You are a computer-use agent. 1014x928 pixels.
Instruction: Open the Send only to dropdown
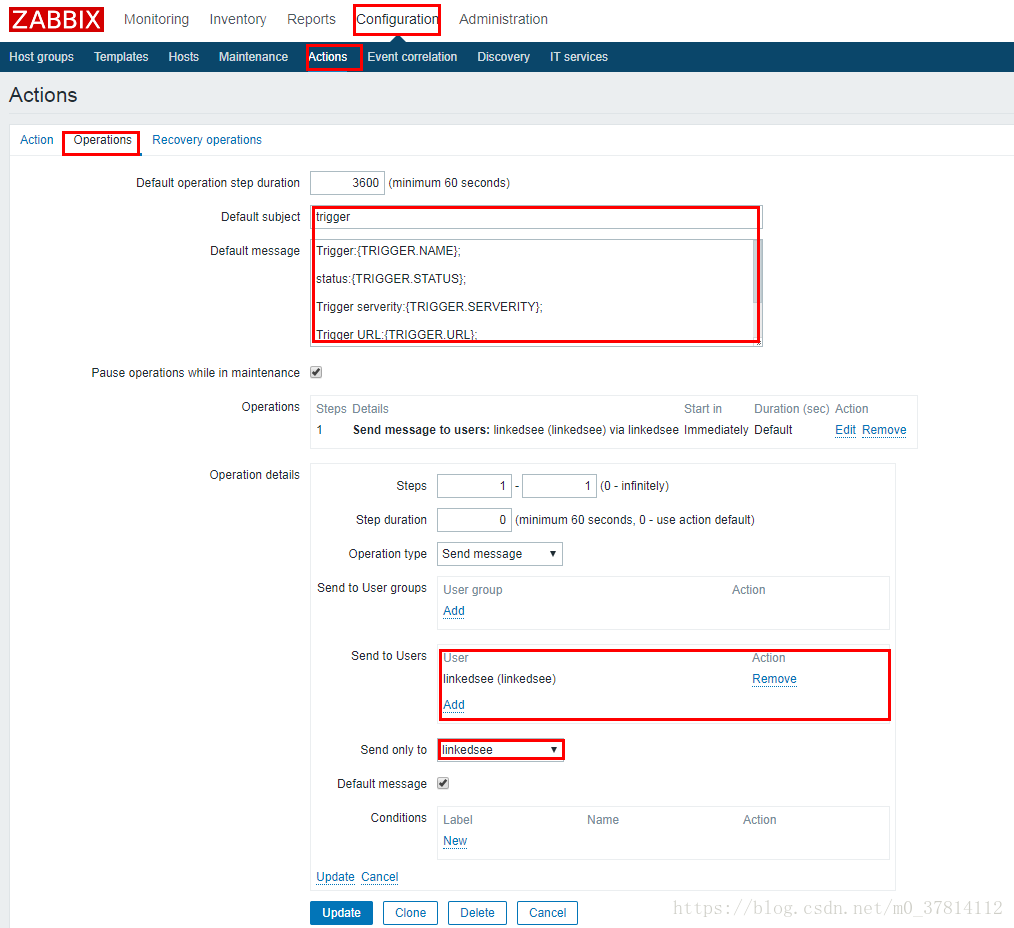point(500,750)
